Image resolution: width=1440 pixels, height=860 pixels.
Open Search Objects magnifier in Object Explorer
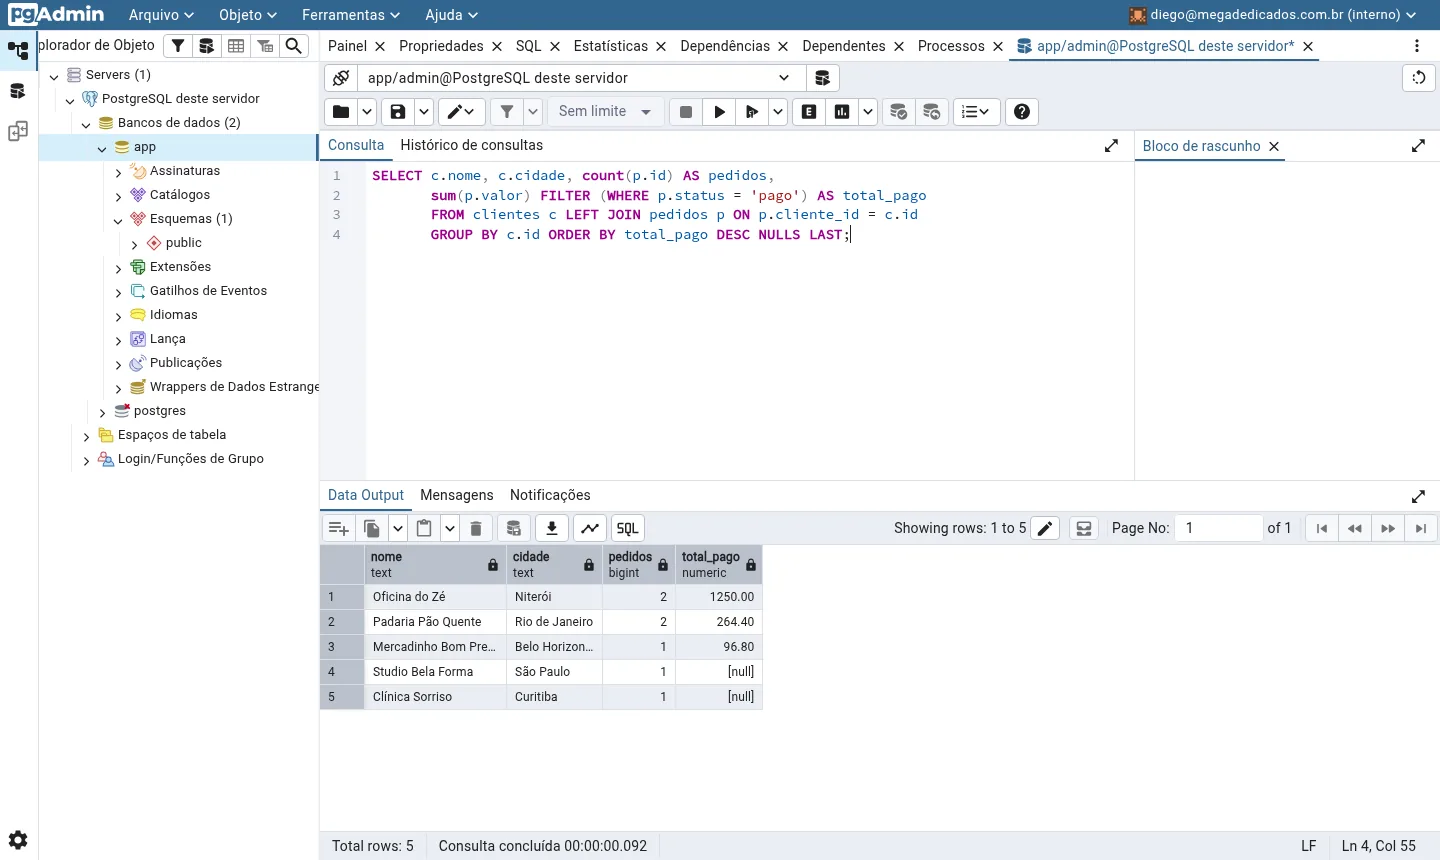[x=294, y=46]
